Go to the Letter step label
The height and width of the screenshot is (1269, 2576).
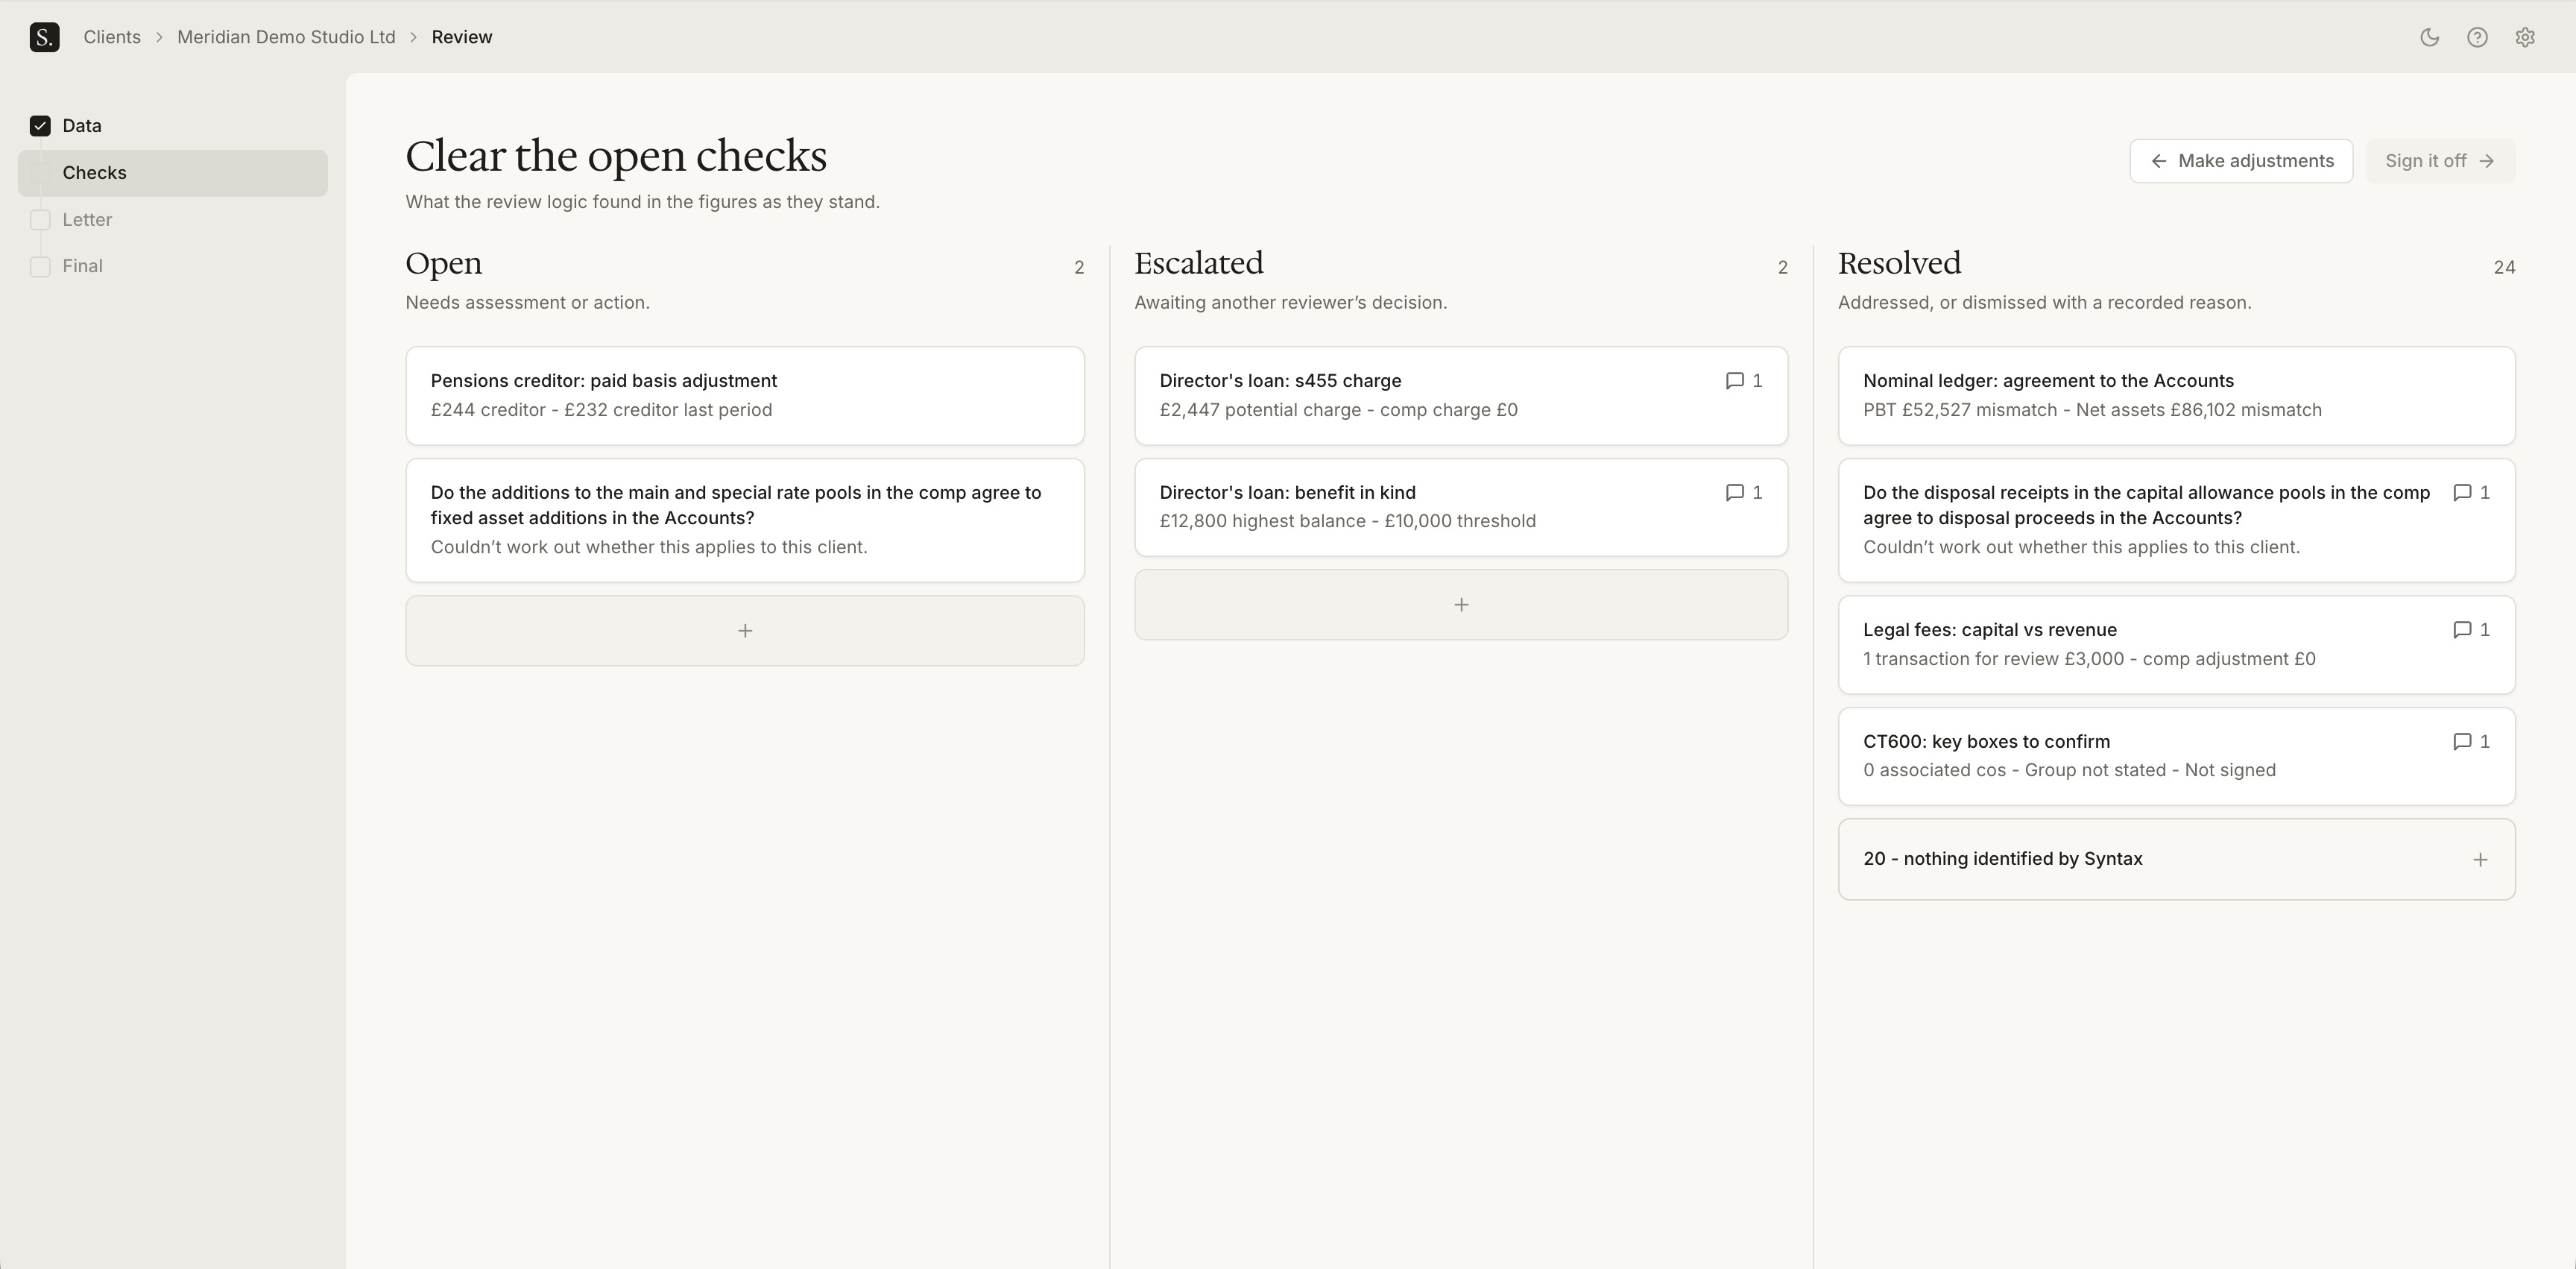pos(87,220)
